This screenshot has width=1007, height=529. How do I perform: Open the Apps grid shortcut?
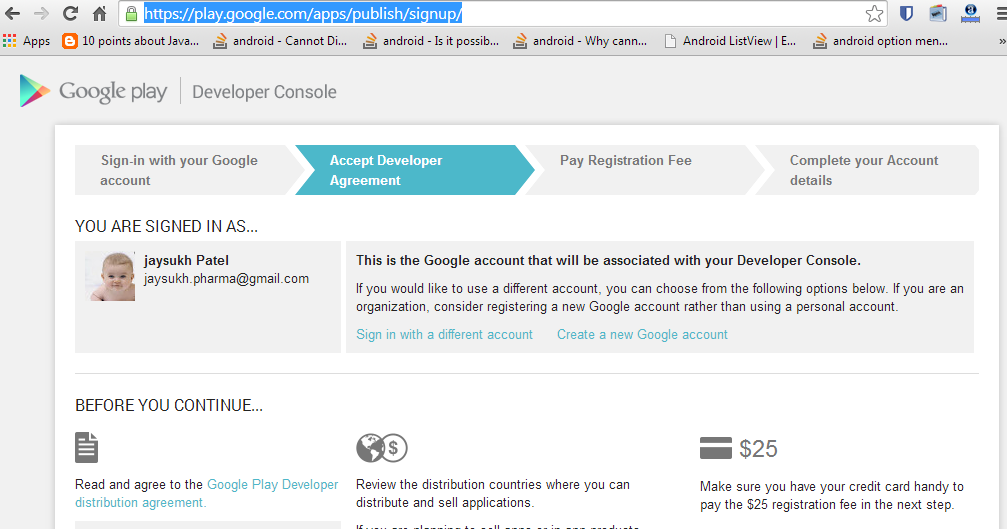tap(26, 41)
